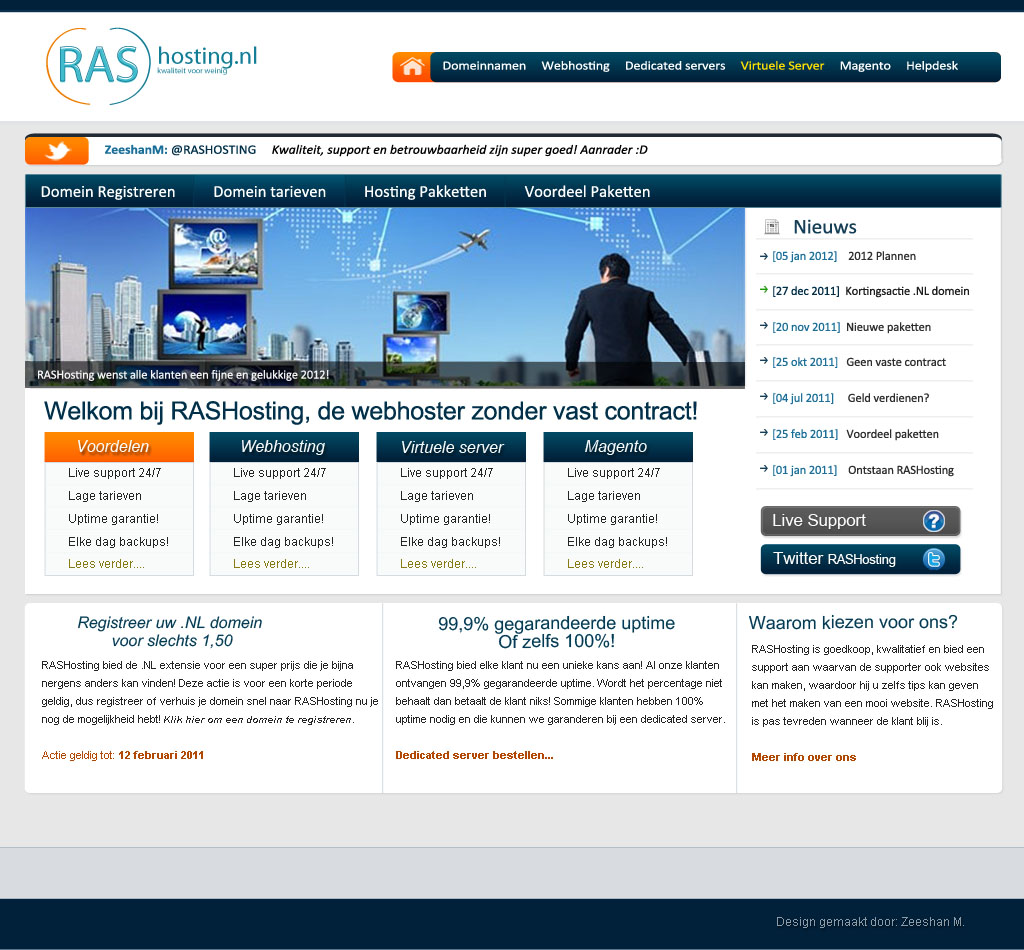Open the Domeinnamen menu item
1024x950 pixels.
(x=484, y=66)
